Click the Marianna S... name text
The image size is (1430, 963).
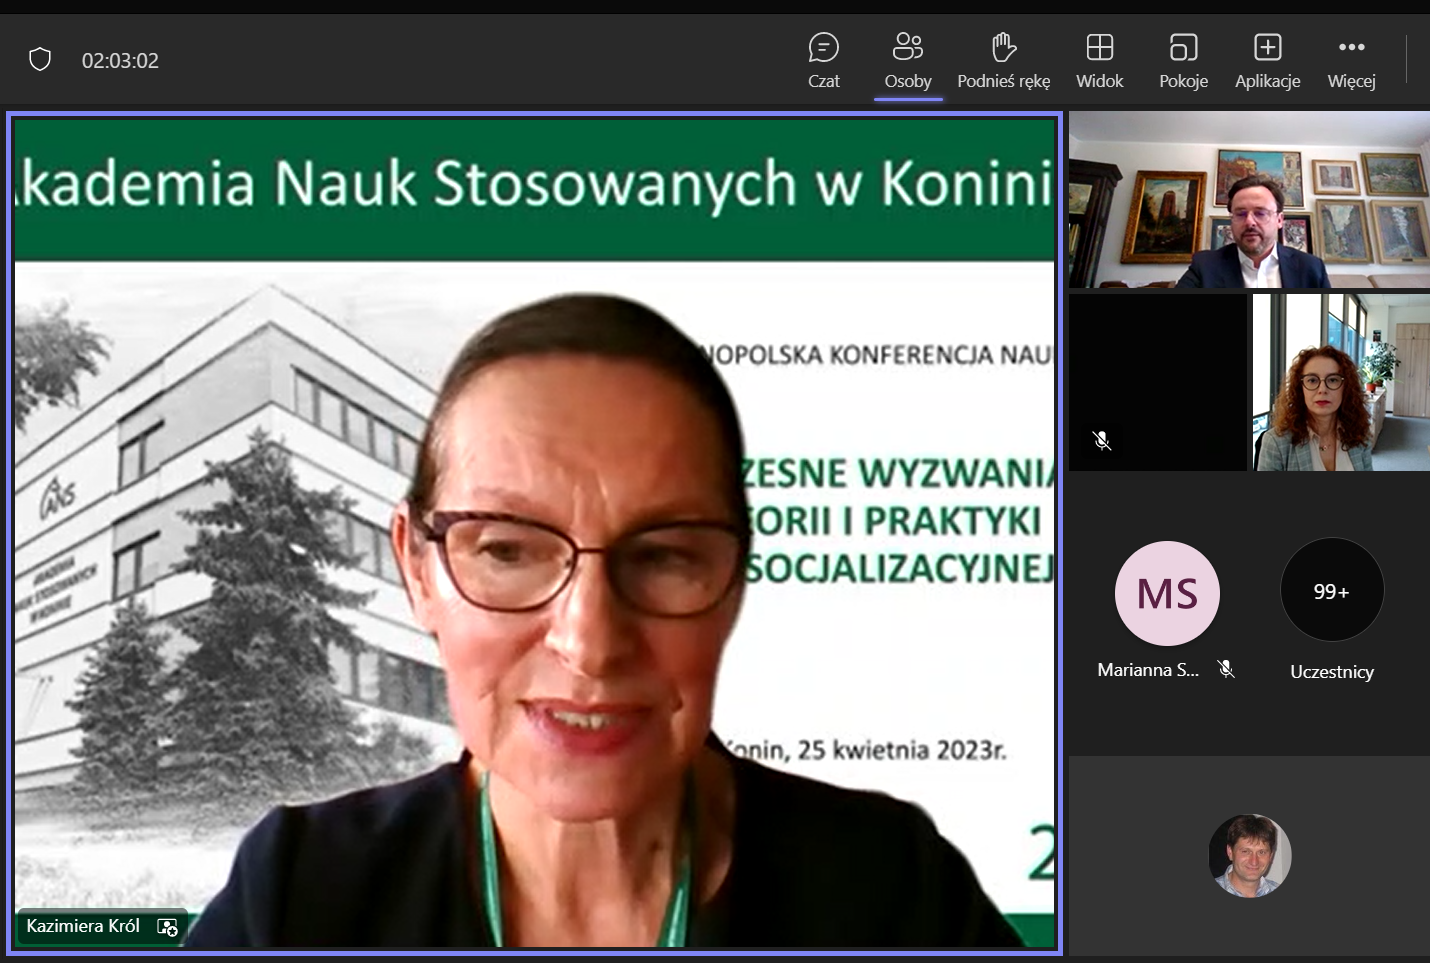pyautogui.click(x=1148, y=670)
